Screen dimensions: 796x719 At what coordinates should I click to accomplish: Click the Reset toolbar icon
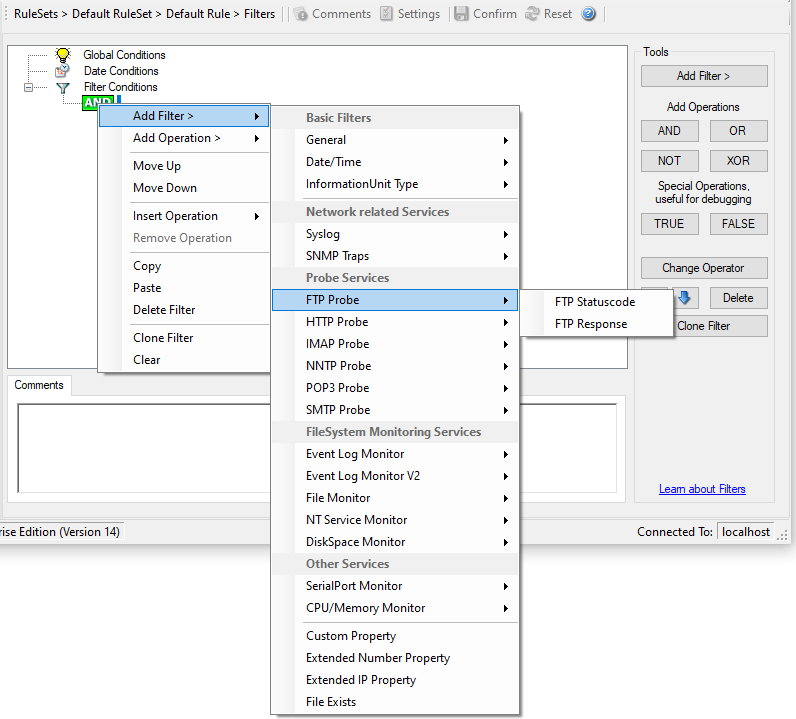532,14
